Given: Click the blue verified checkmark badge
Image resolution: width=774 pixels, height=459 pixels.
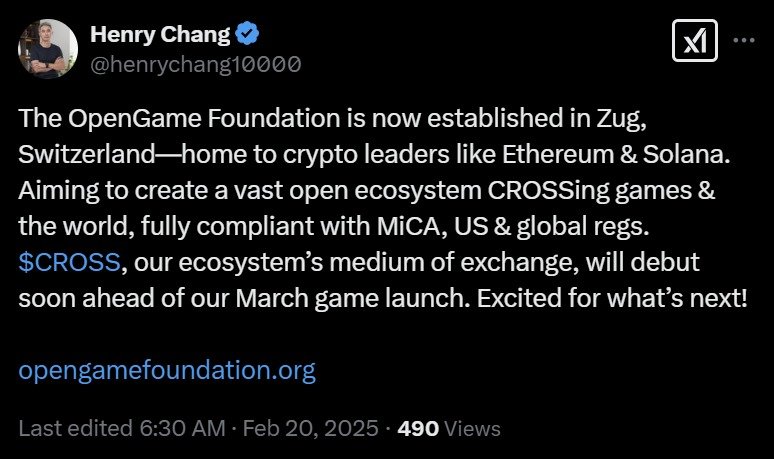Looking at the screenshot, I should click(x=247, y=34).
